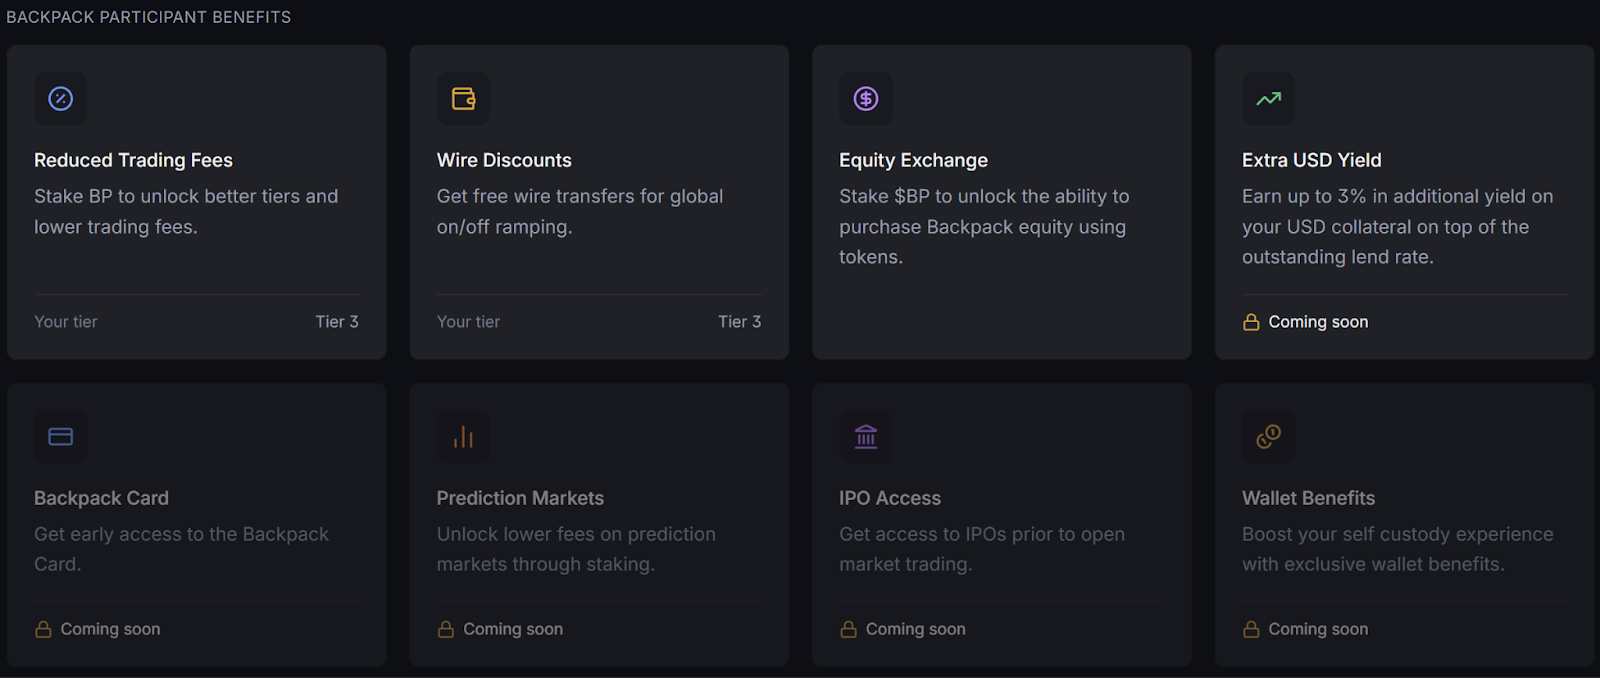Click the Wire Discounts card title
The width and height of the screenshot is (1600, 678).
point(504,160)
